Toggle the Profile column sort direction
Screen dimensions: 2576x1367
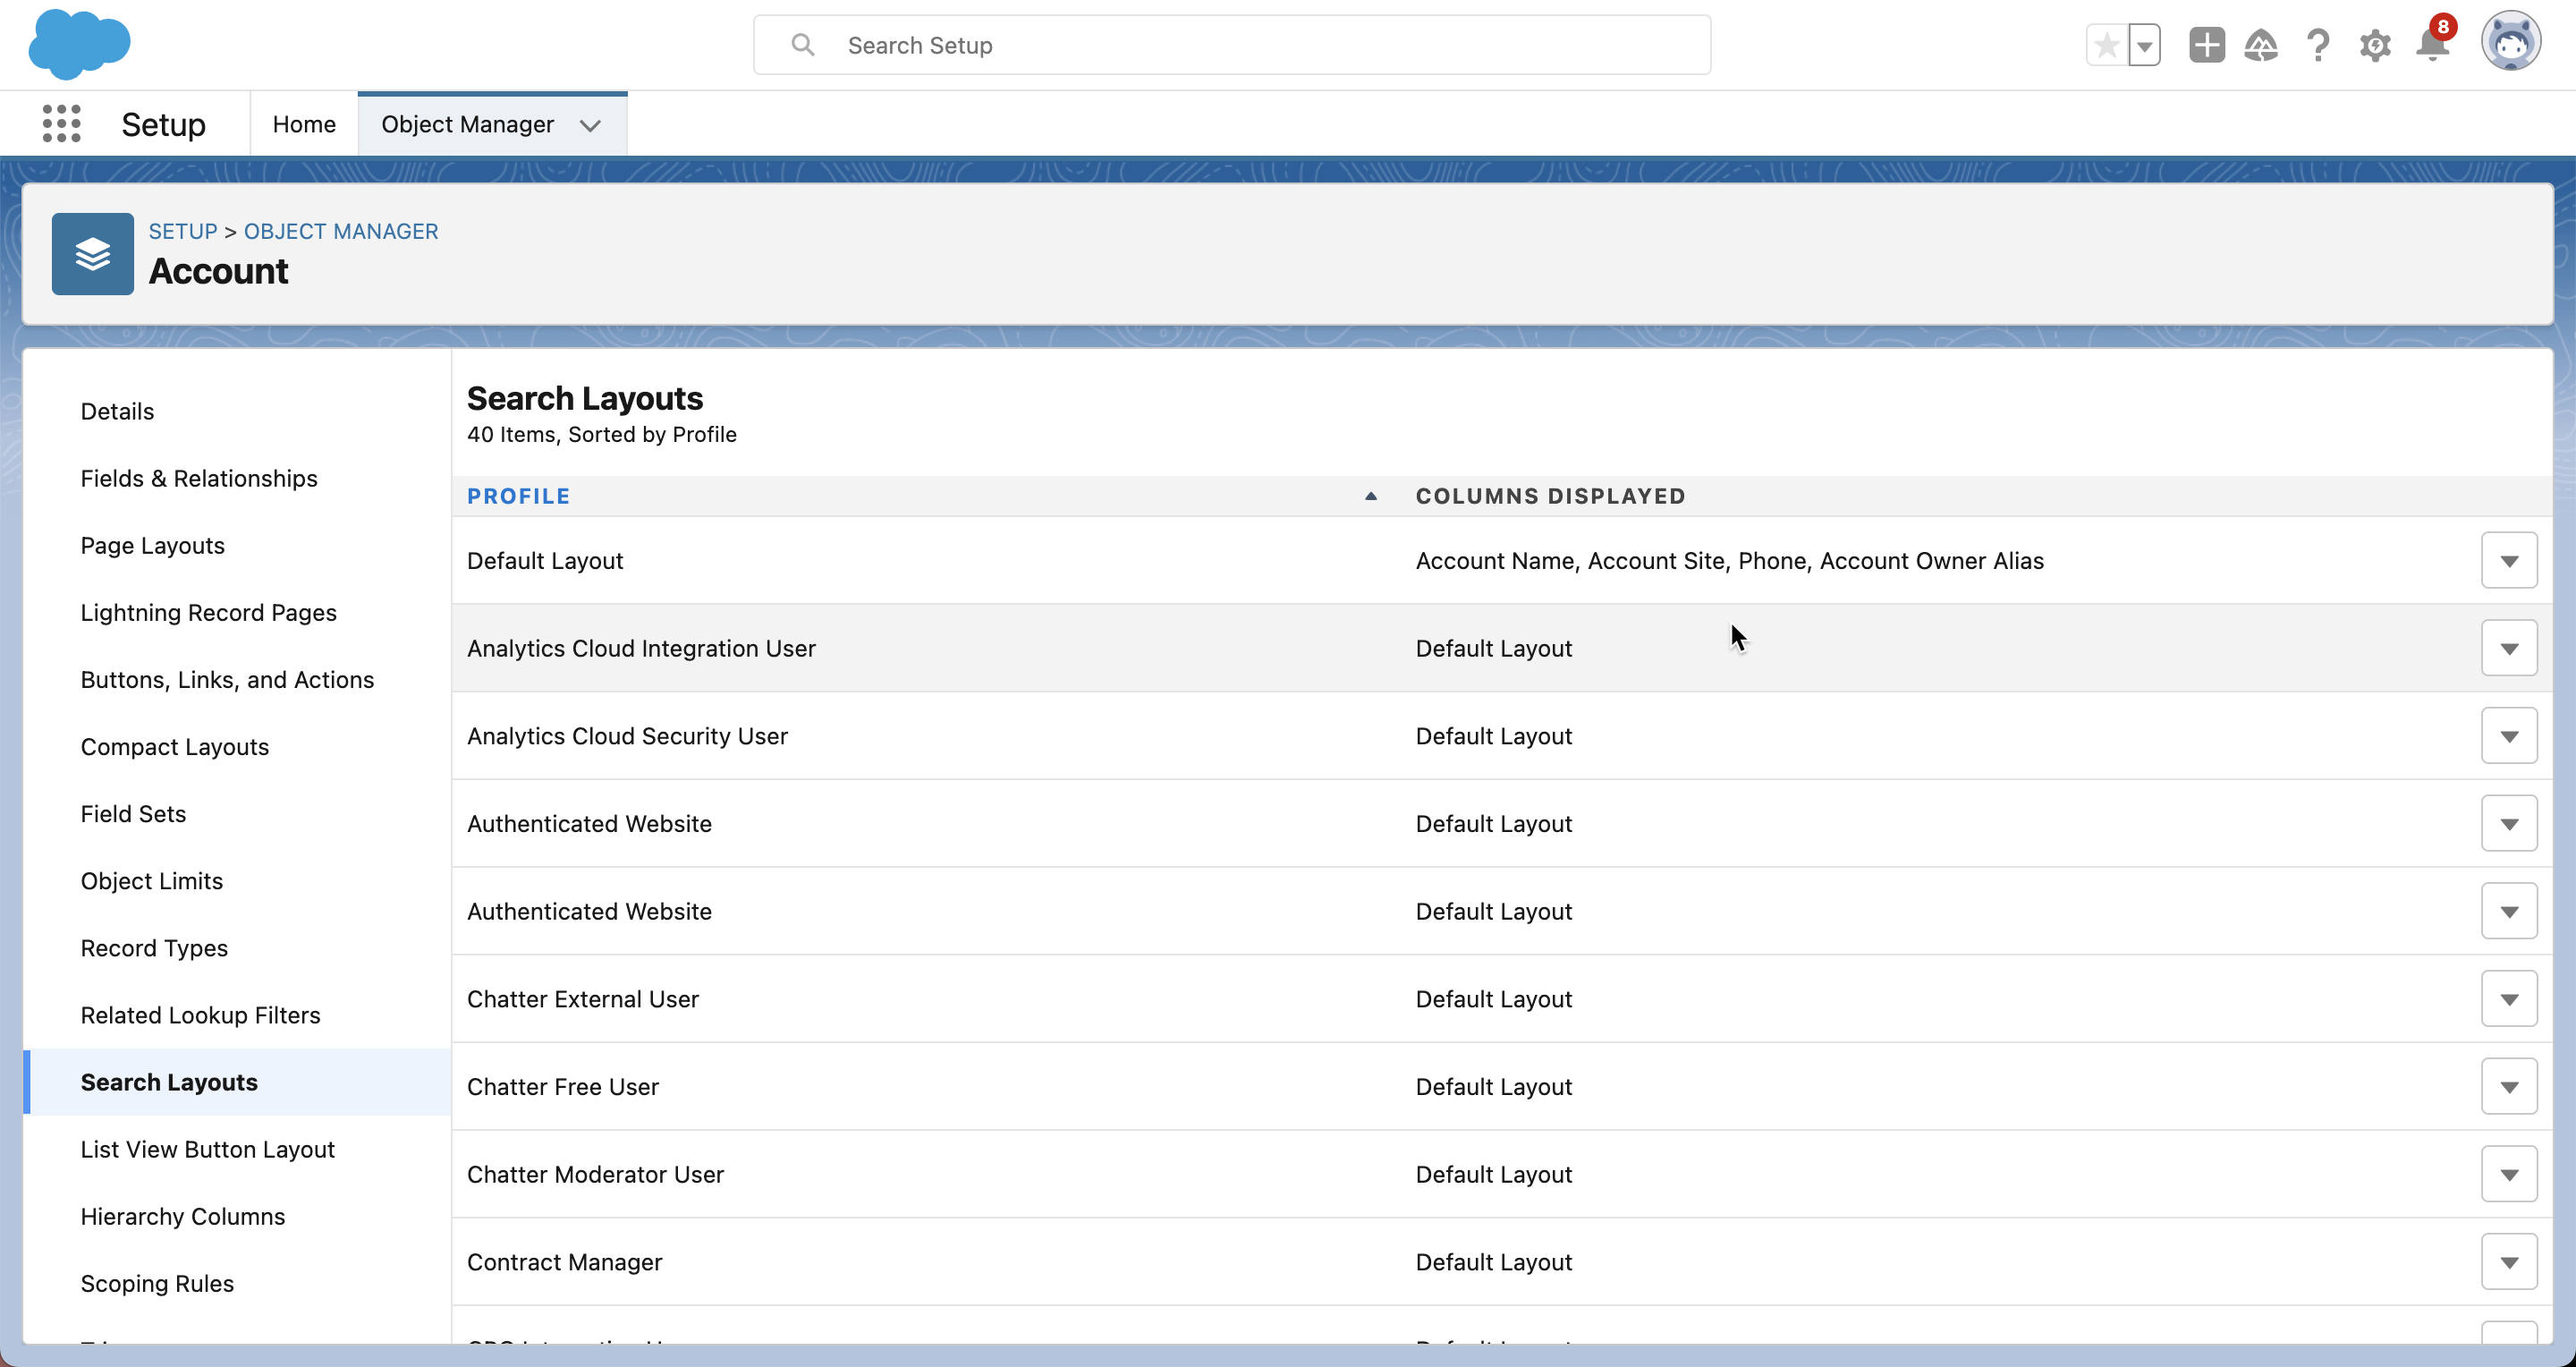[518, 495]
